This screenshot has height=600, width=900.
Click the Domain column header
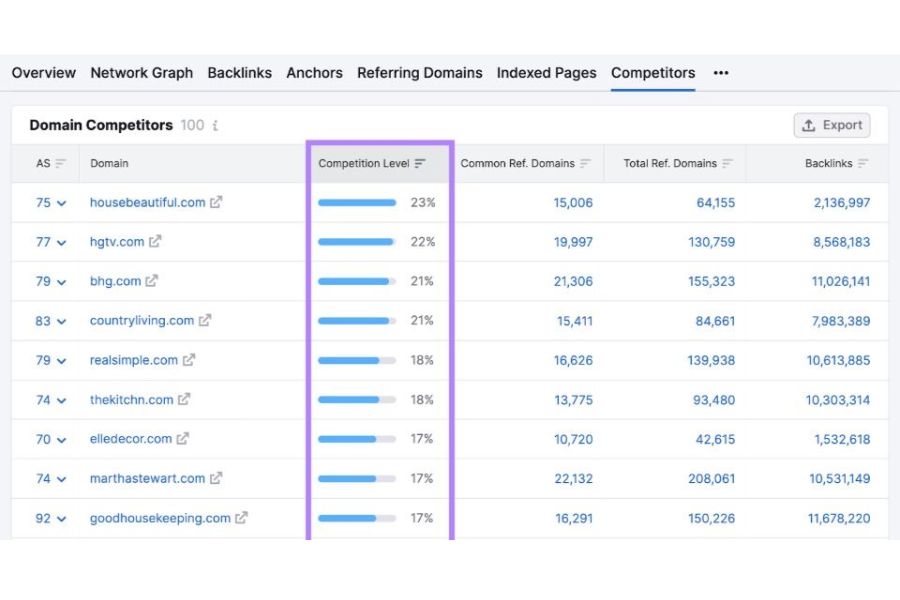109,164
